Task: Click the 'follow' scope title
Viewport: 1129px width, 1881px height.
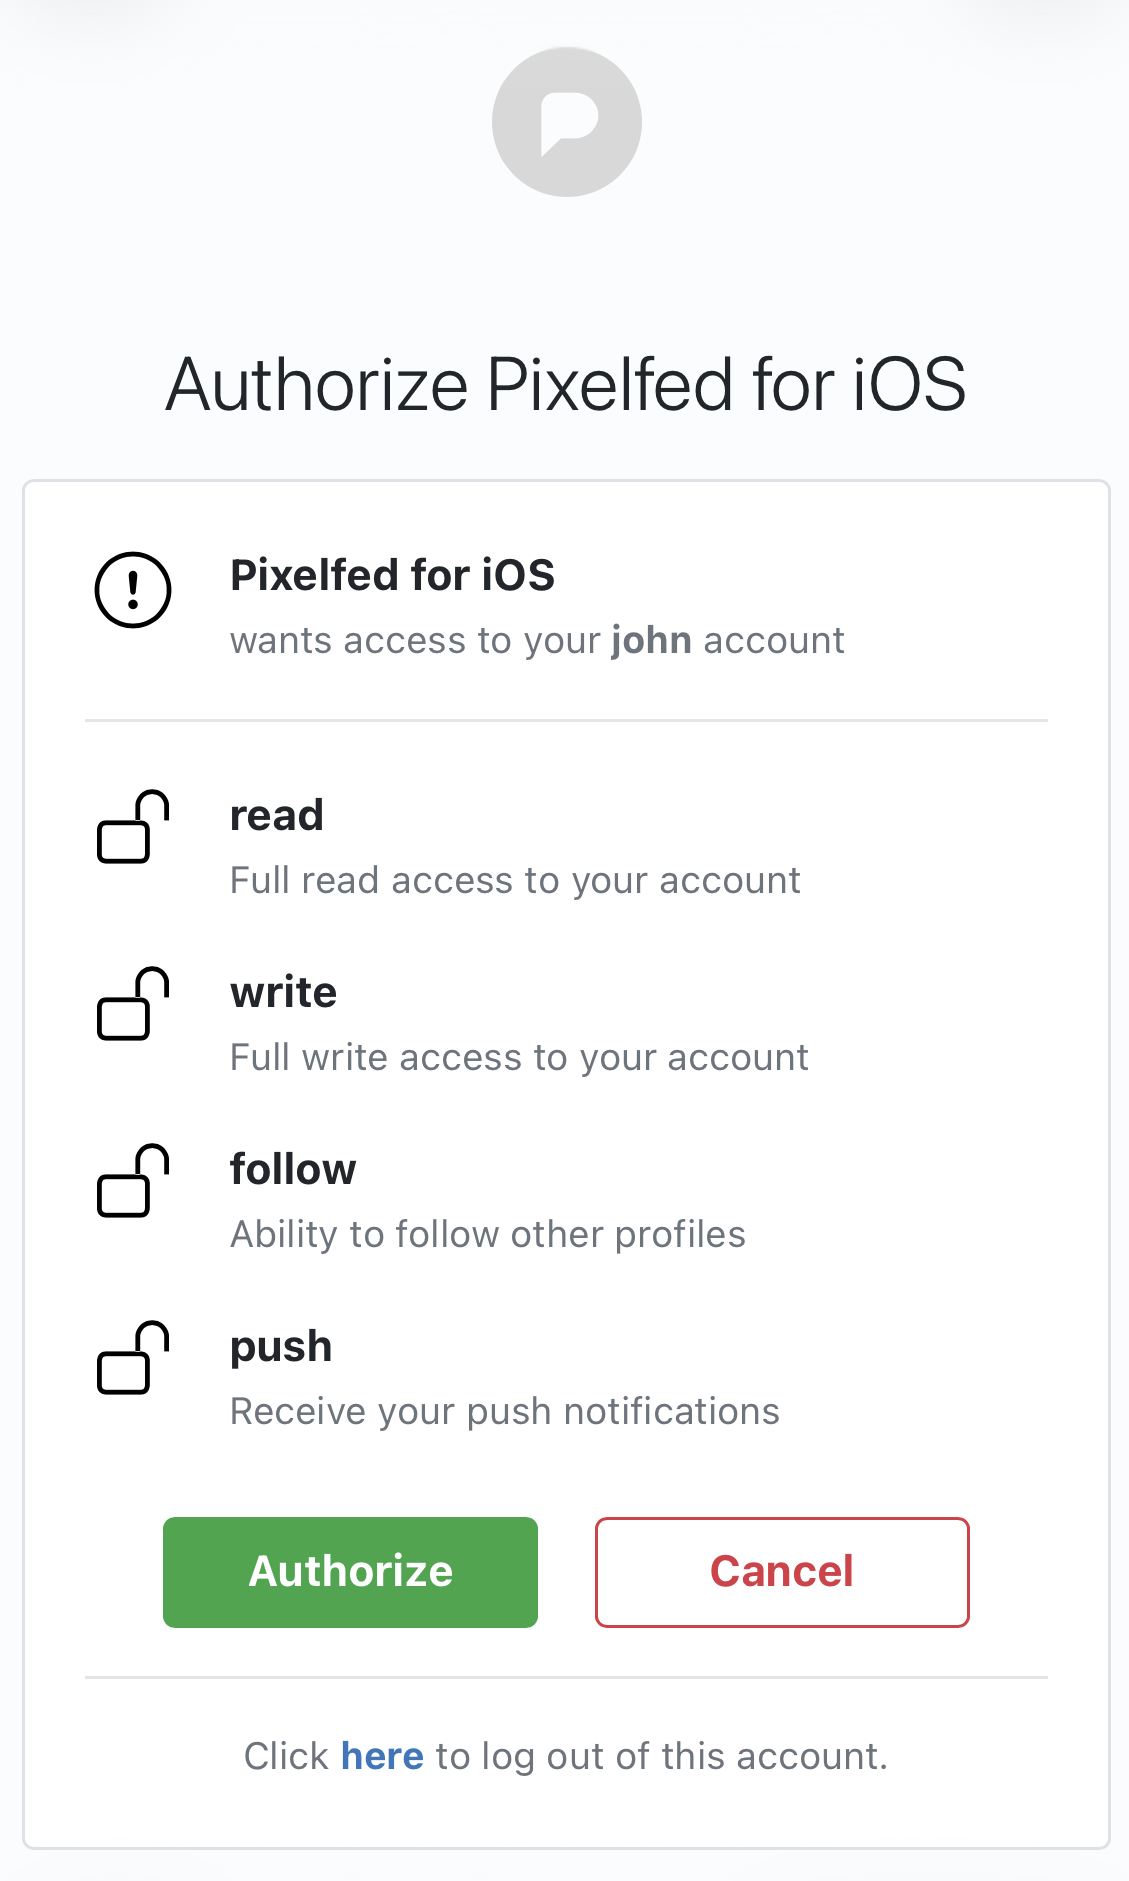Action: (x=293, y=1170)
